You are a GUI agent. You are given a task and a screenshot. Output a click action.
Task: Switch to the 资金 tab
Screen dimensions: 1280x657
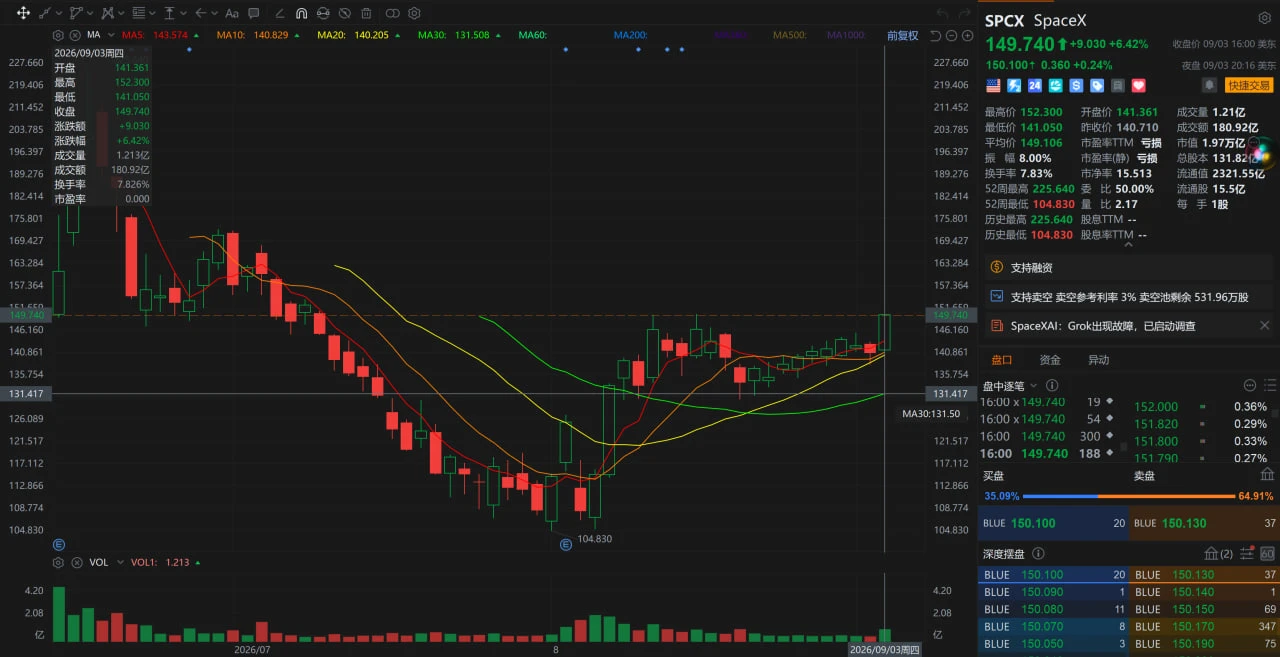point(1050,360)
